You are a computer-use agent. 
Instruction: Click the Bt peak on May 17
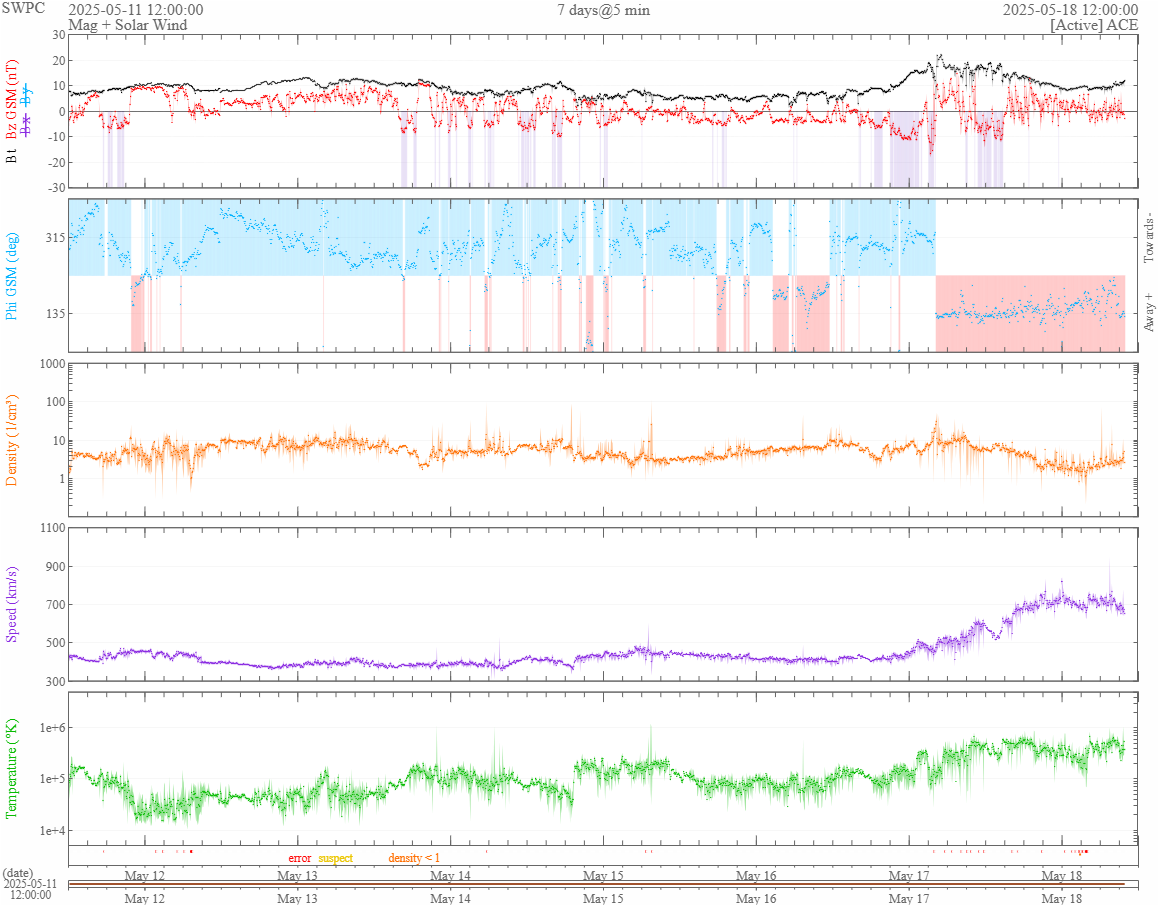939,56
